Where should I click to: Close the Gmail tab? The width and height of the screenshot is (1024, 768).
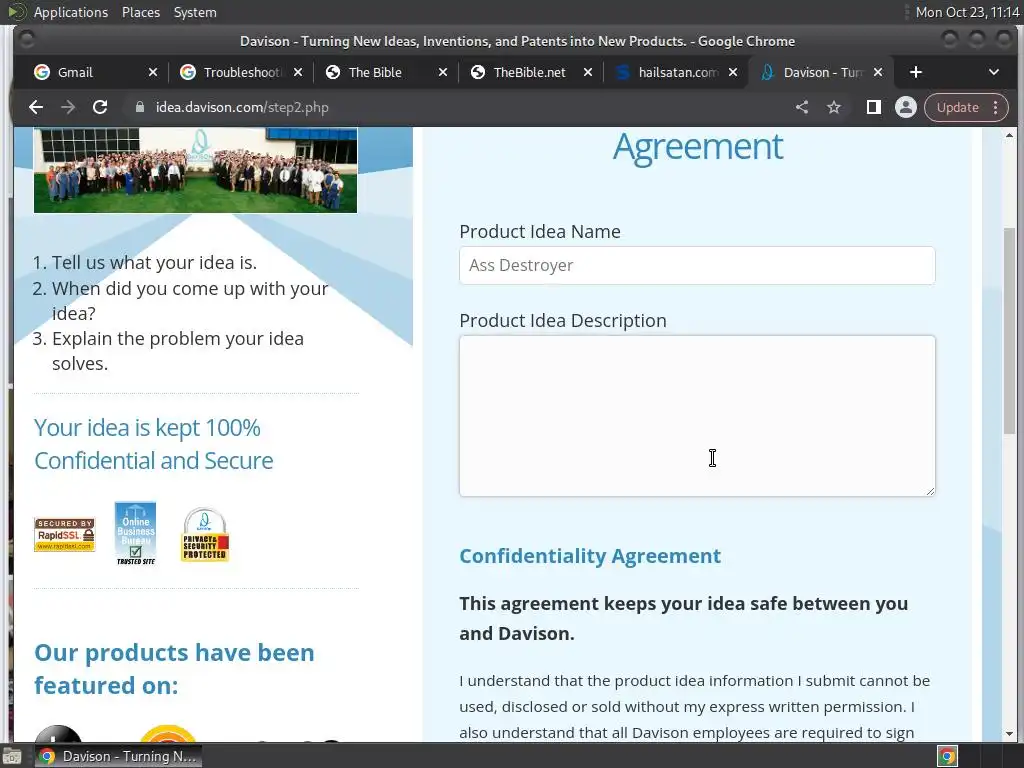click(153, 72)
